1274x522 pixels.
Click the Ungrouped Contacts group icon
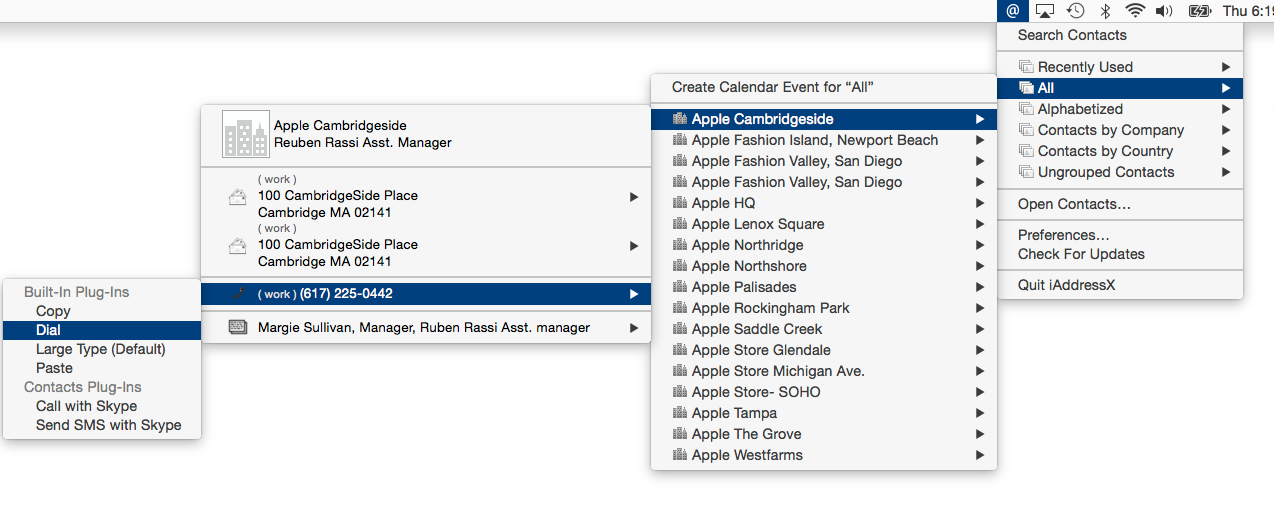pos(1026,172)
